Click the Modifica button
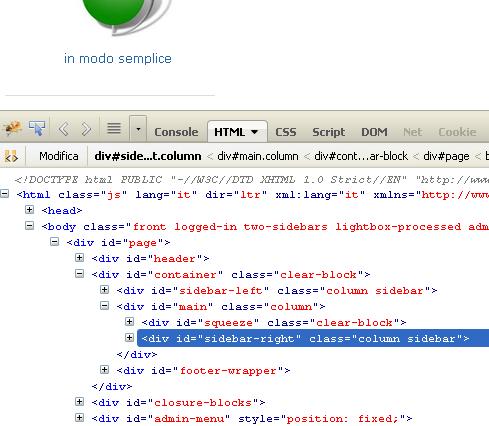Viewport: 489px width, 426px height. coord(59,156)
